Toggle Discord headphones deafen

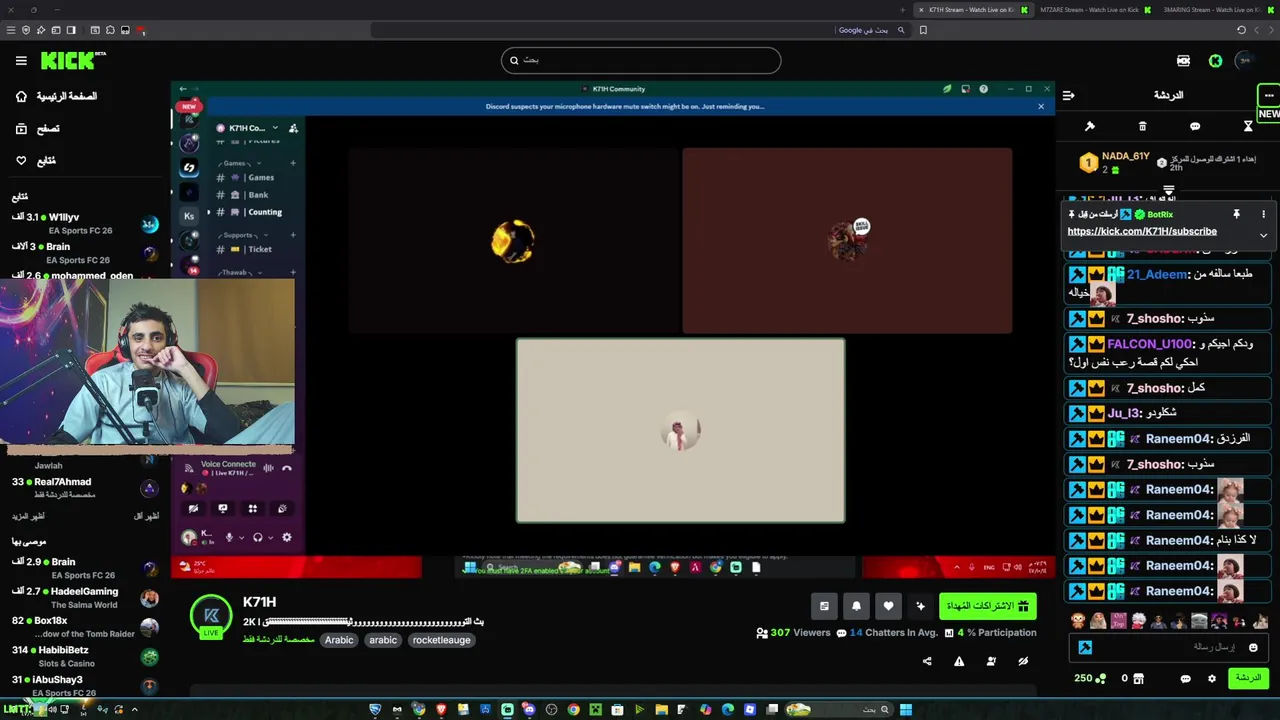258,537
